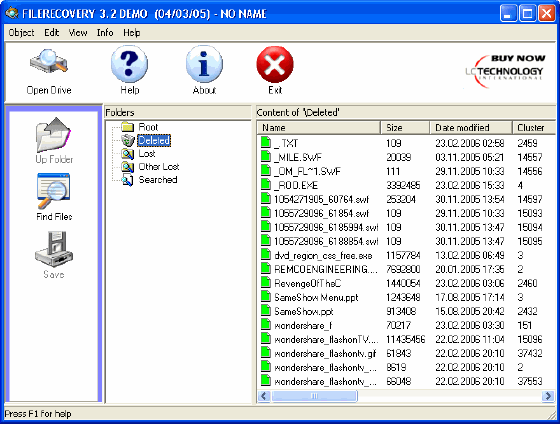The image size is (560, 424).
Task: Click green icon of _.TXT file
Action: (x=265, y=143)
